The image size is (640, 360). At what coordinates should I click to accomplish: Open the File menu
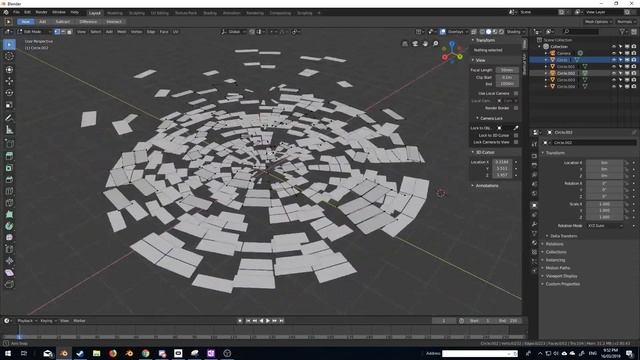[16, 12]
